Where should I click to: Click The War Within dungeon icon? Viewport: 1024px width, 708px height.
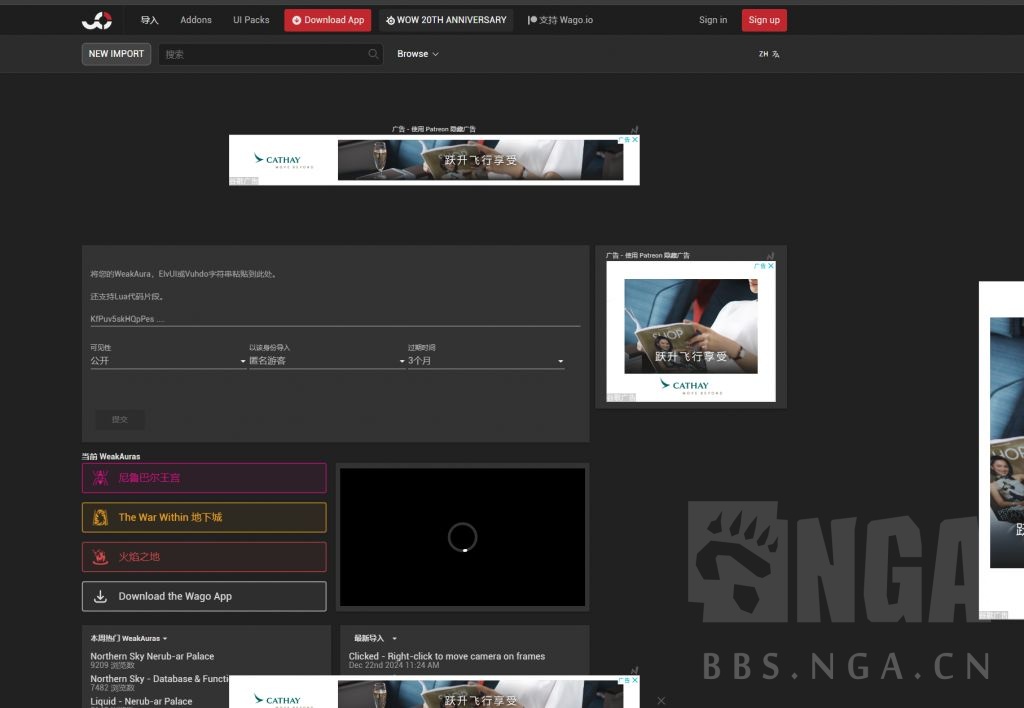pyautogui.click(x=100, y=517)
